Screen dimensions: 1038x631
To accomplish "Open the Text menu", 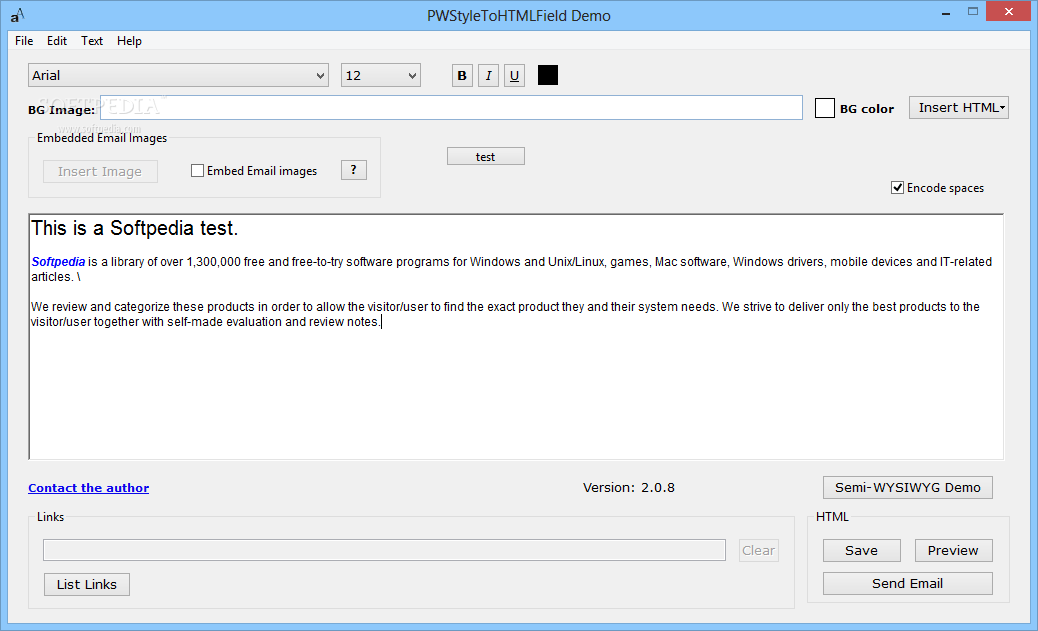I will 92,41.
